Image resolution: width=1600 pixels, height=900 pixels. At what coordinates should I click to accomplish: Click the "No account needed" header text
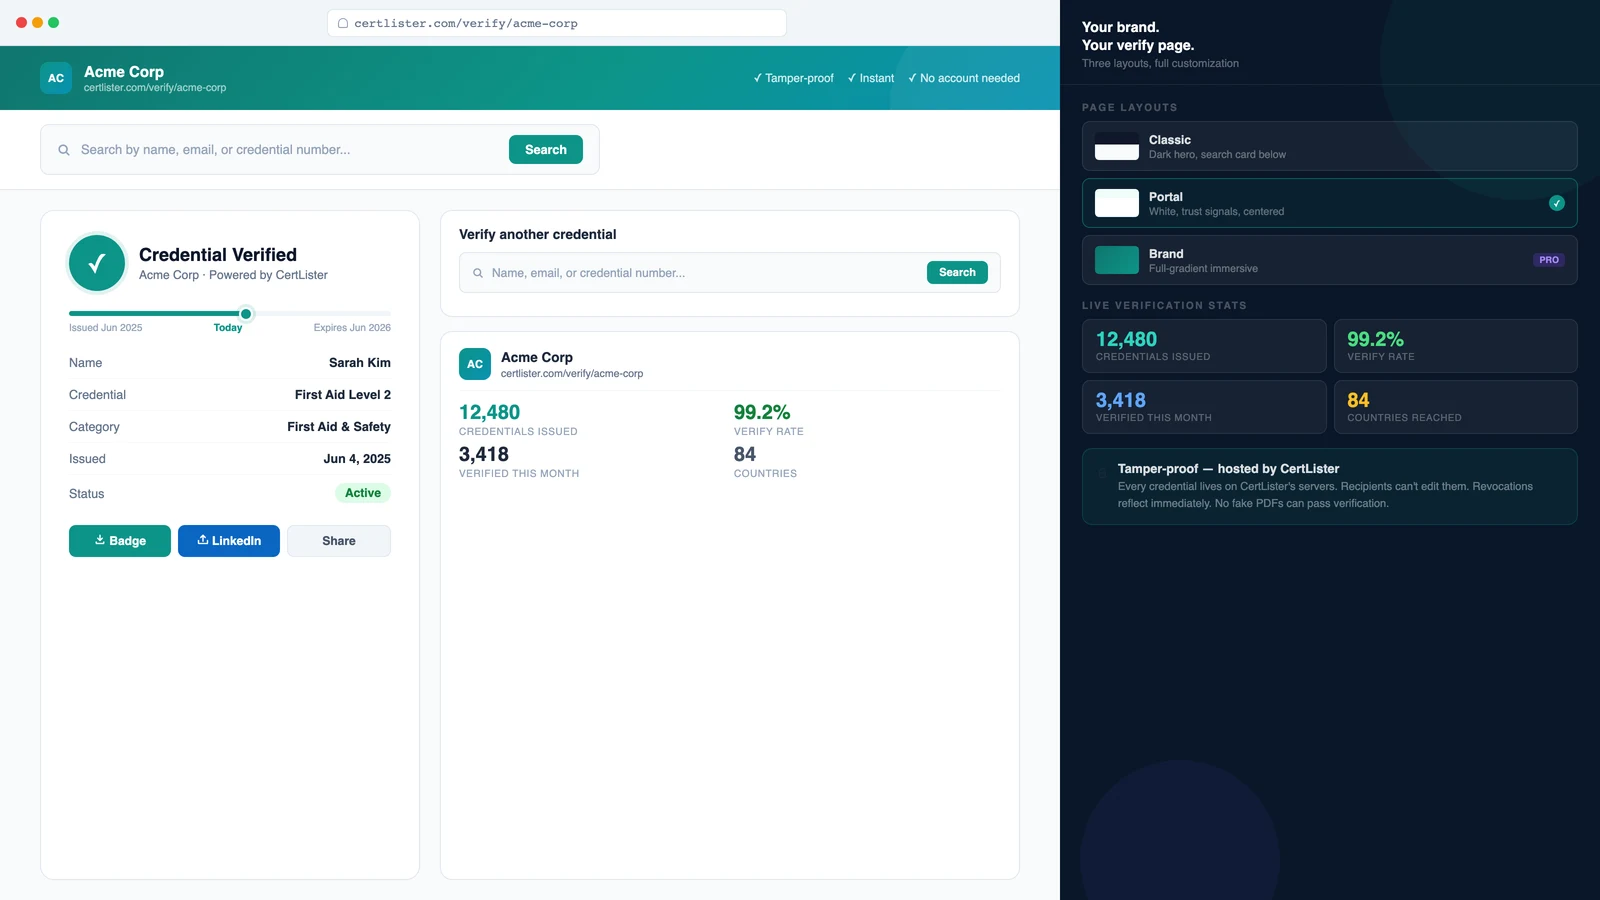tap(964, 78)
